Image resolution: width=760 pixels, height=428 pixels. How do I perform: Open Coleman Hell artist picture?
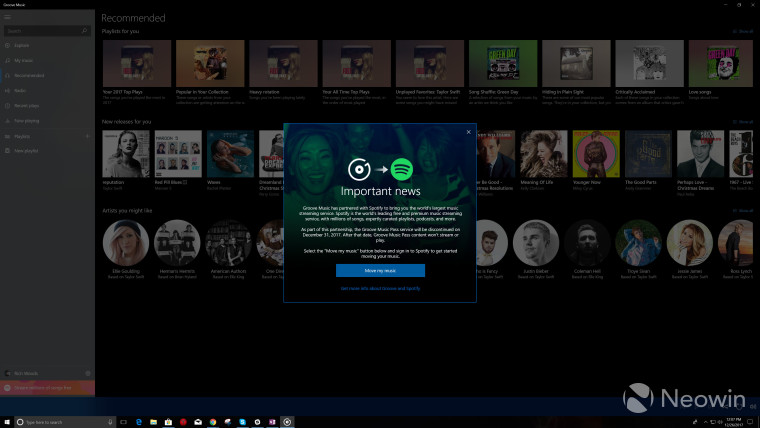point(587,243)
